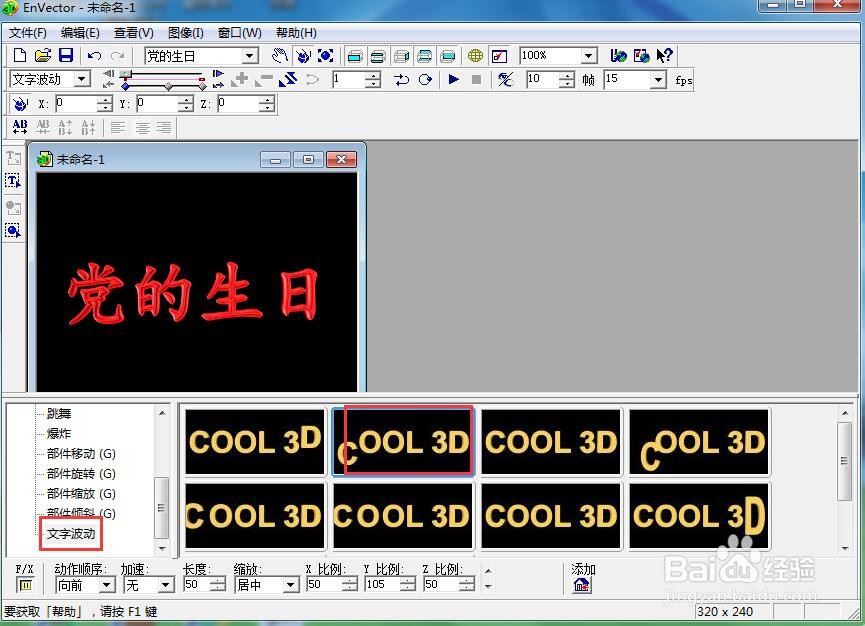Click the first display mode toolbar icon
This screenshot has width=865, height=626.
[355, 56]
